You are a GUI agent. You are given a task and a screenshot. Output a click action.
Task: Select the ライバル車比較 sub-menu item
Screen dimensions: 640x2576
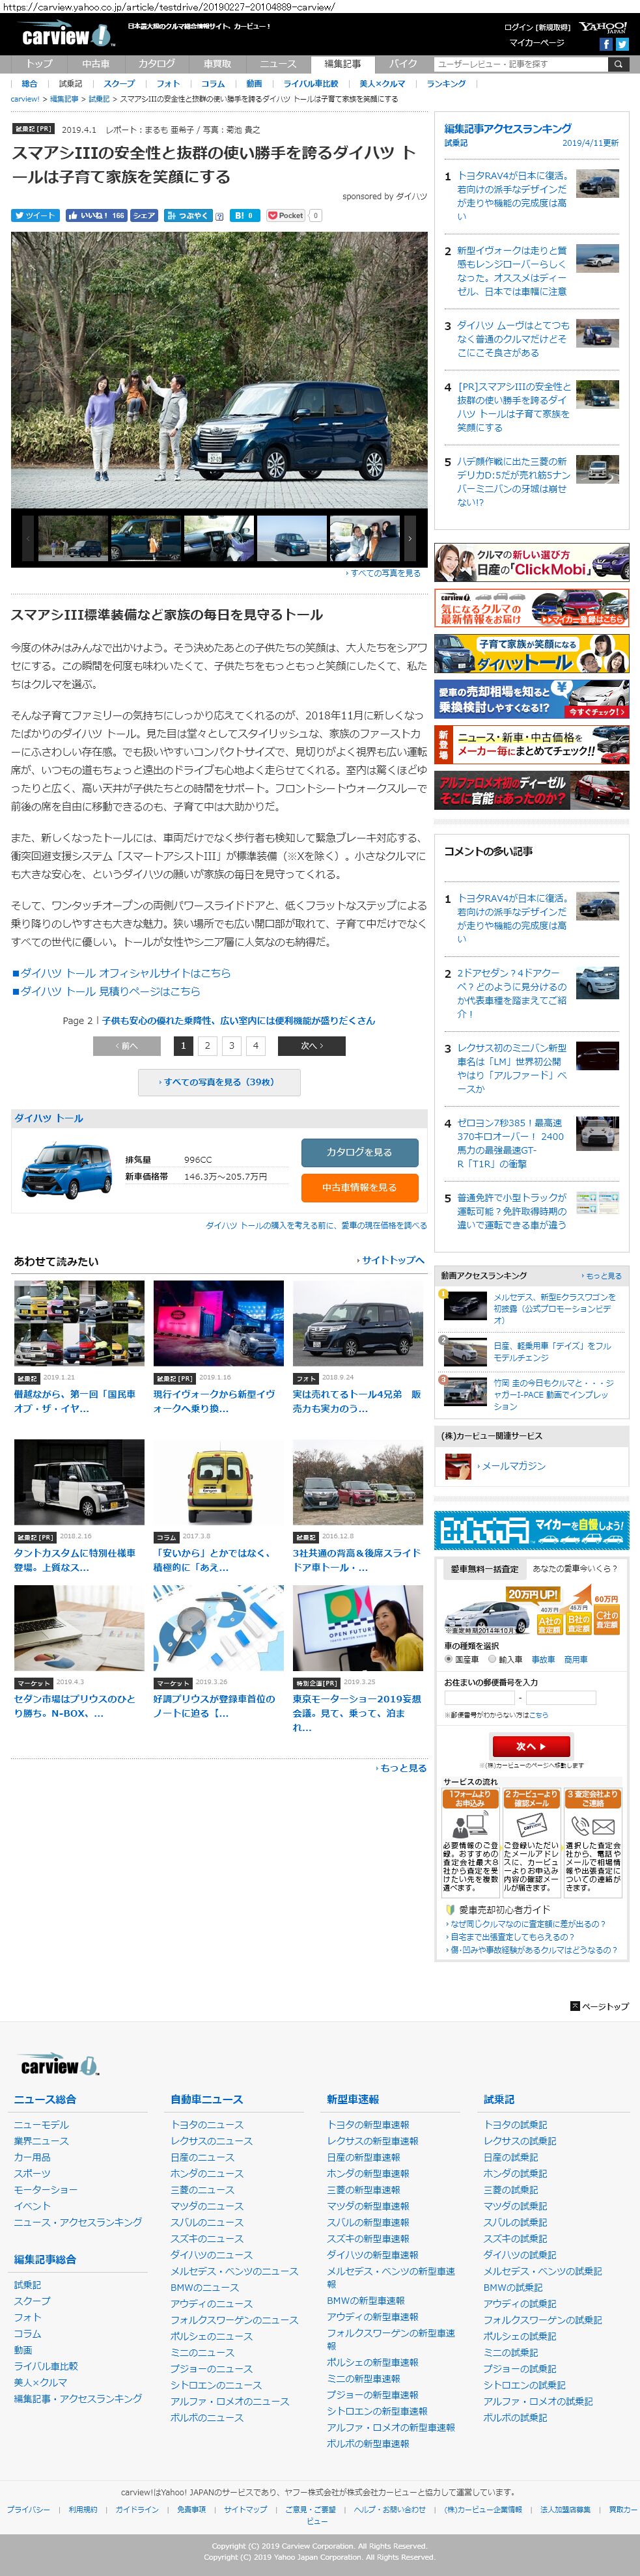[310, 84]
